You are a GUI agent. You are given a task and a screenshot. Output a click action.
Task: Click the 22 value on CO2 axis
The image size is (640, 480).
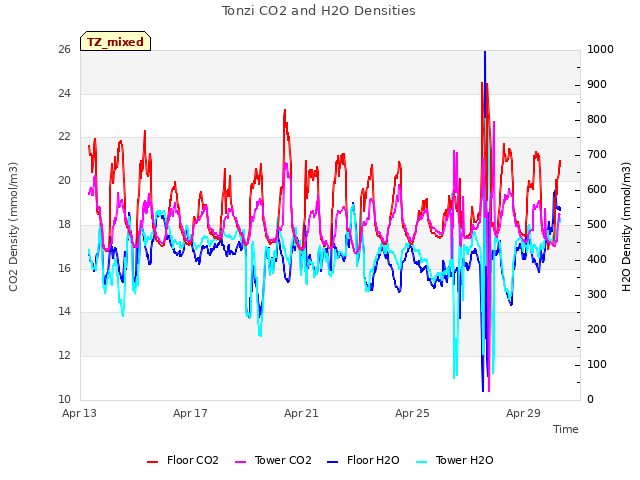click(64, 136)
